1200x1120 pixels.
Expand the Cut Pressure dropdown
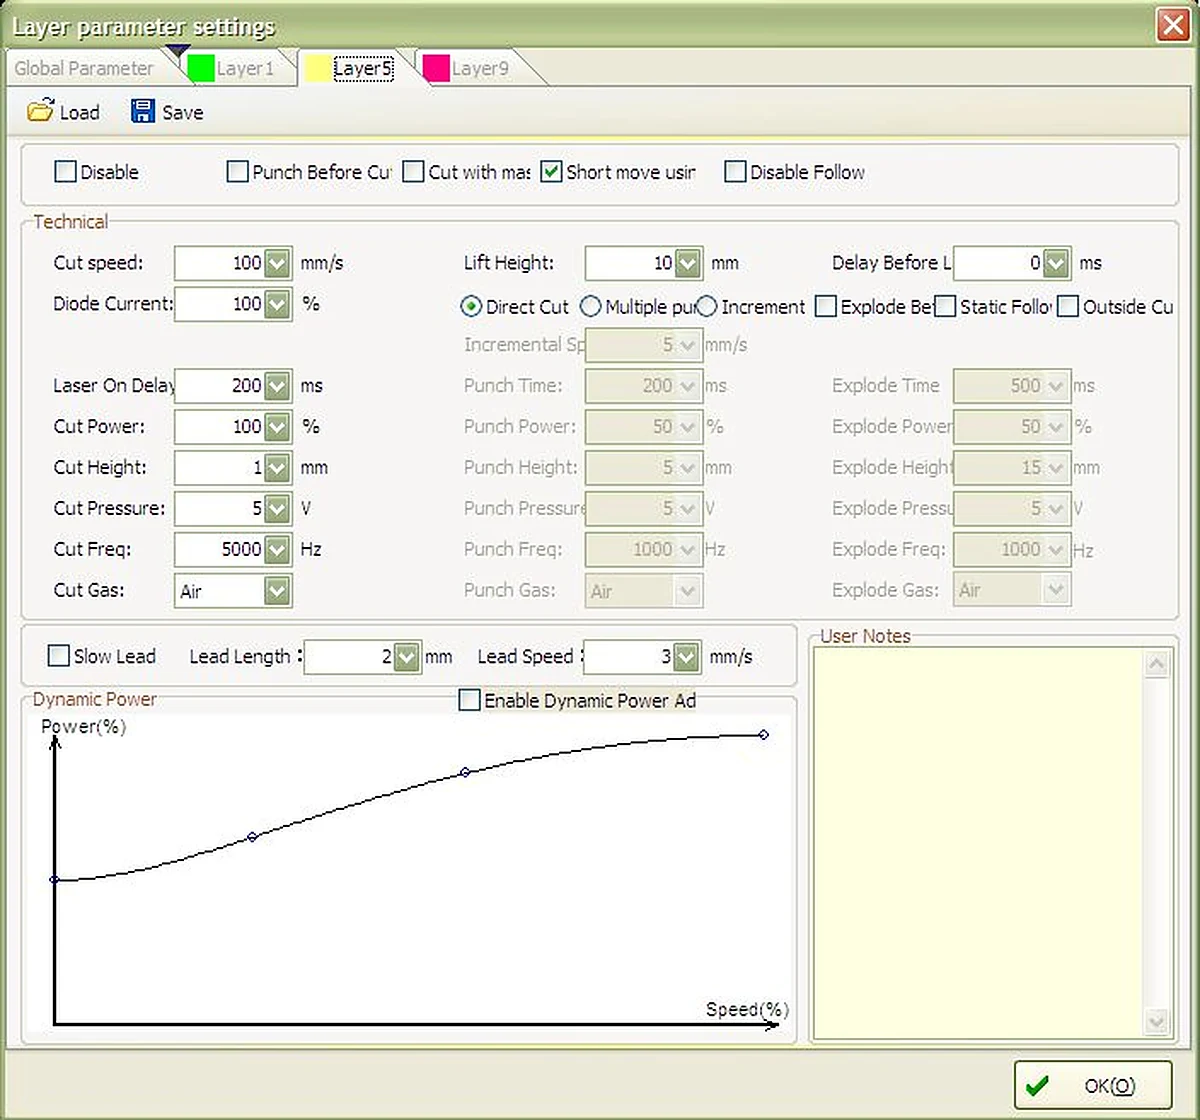tap(278, 508)
